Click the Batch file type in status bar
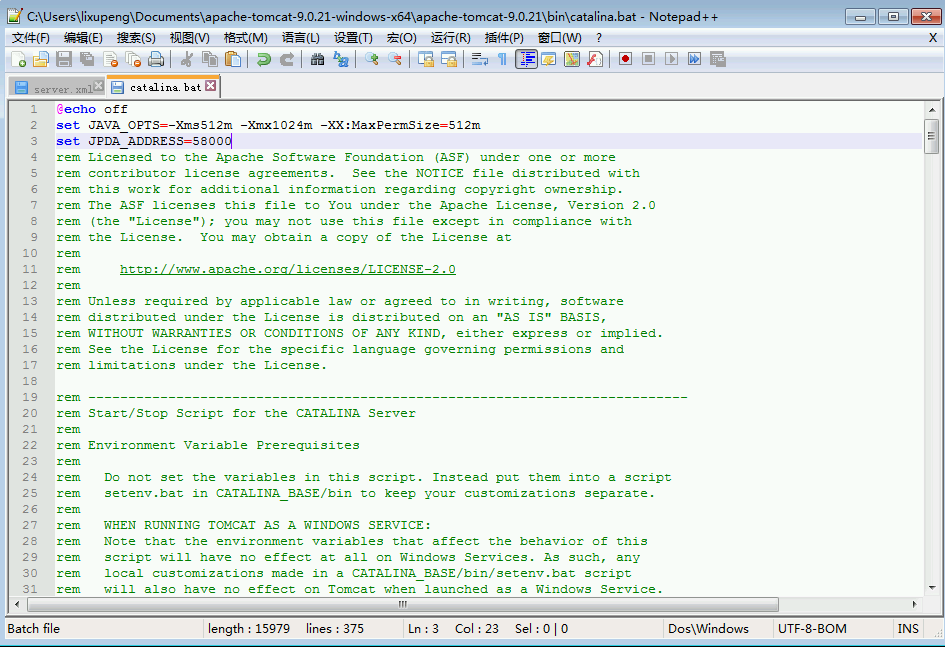945x647 pixels. 34,629
